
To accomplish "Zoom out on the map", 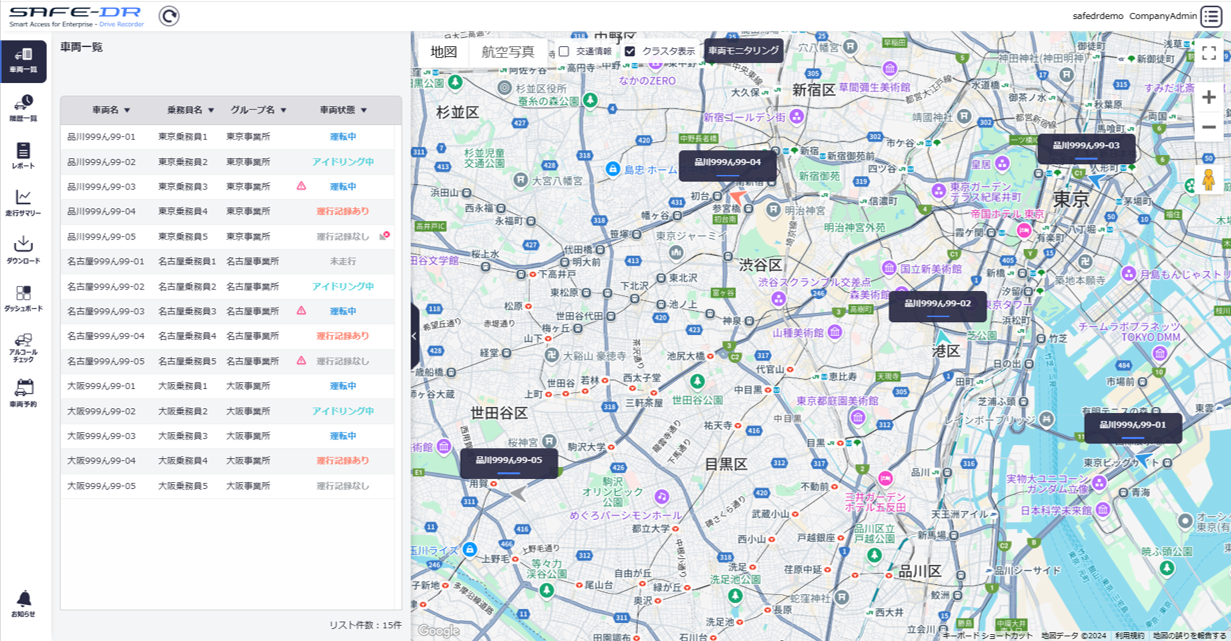I will [1209, 127].
